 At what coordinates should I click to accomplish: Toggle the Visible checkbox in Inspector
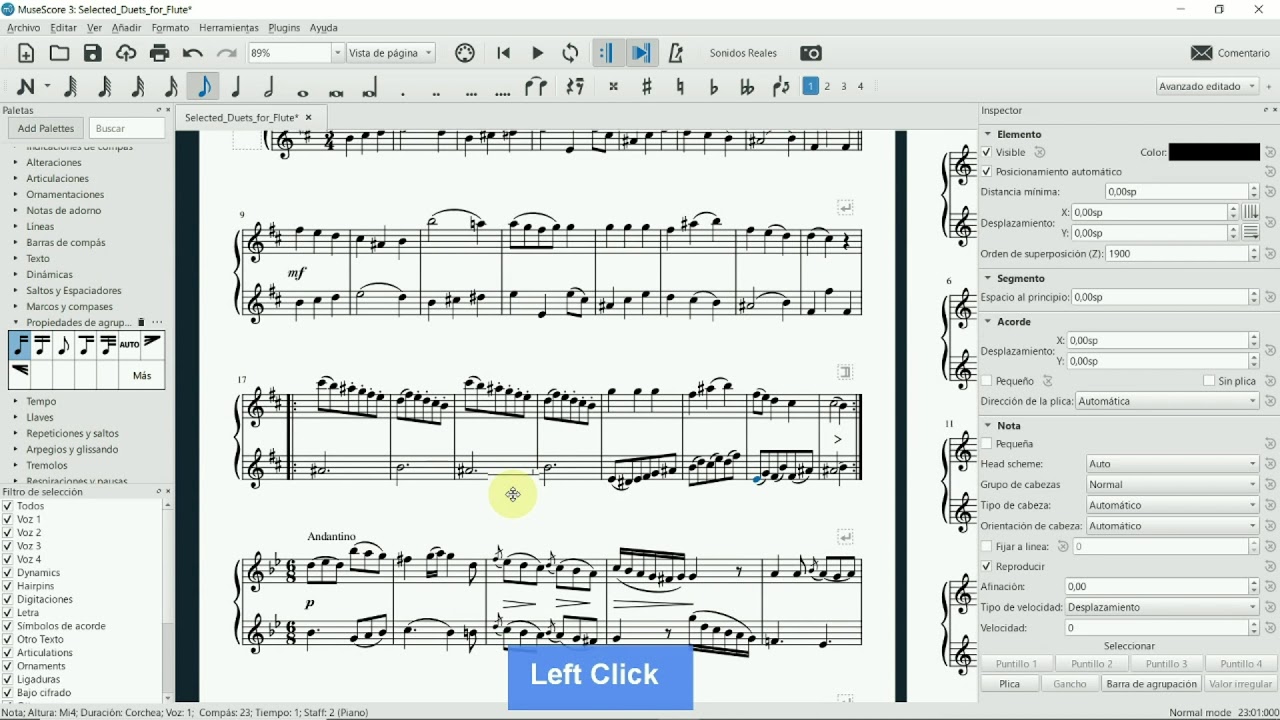coord(987,153)
